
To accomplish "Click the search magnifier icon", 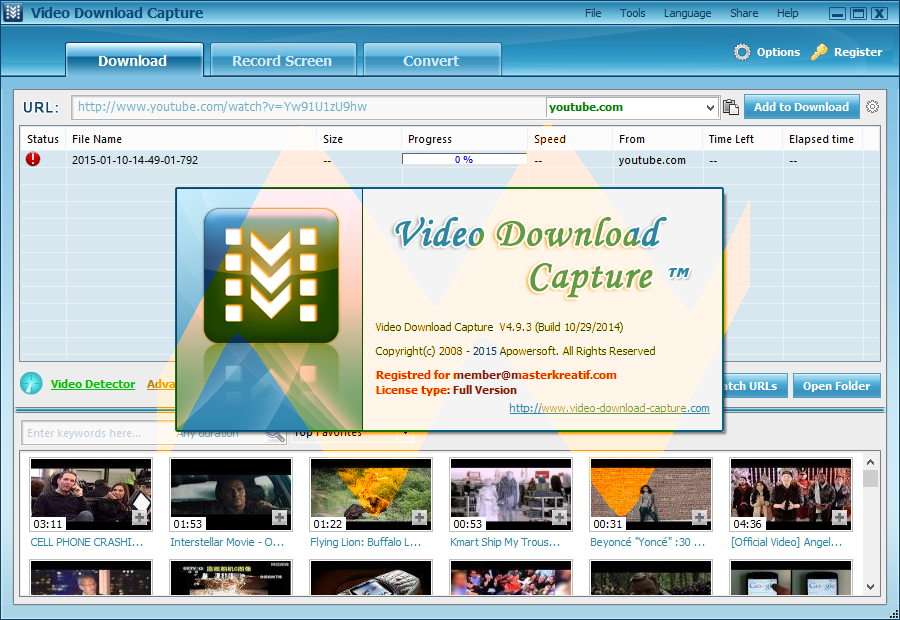I will (x=275, y=435).
